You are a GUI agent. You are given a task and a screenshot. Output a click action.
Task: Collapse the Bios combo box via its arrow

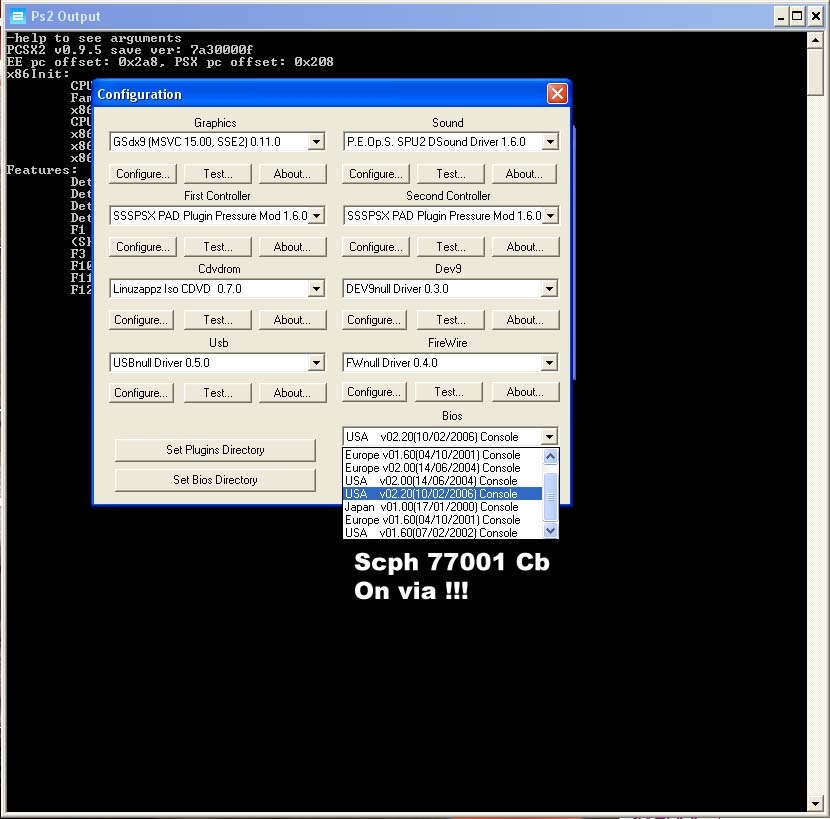(x=549, y=437)
